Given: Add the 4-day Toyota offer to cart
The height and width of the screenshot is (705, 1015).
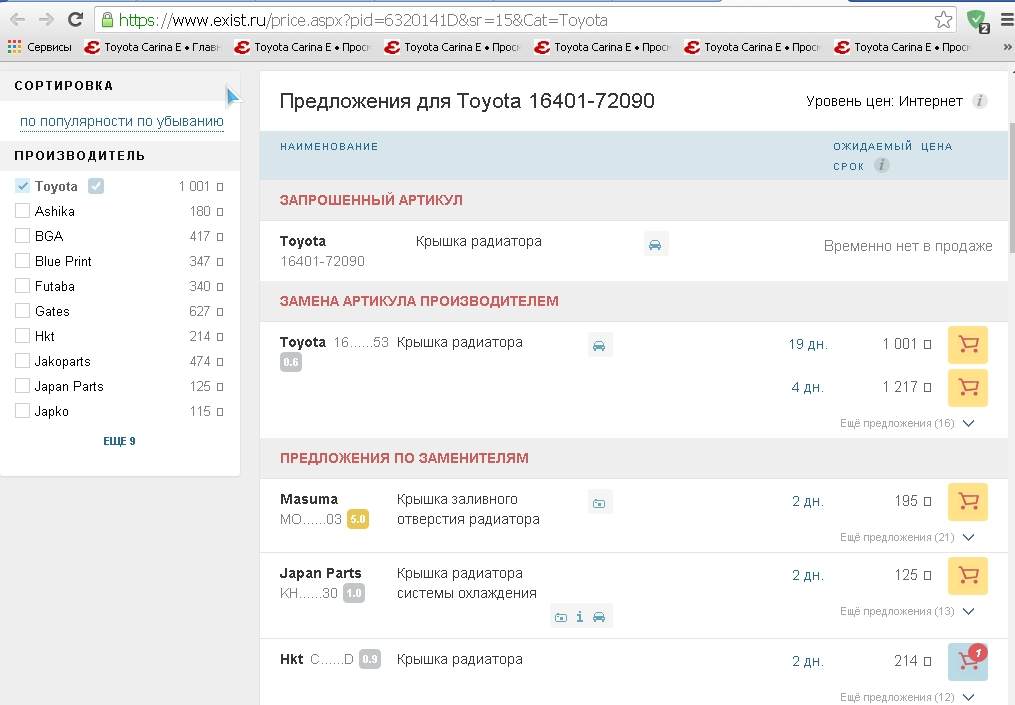Looking at the screenshot, I should [967, 387].
